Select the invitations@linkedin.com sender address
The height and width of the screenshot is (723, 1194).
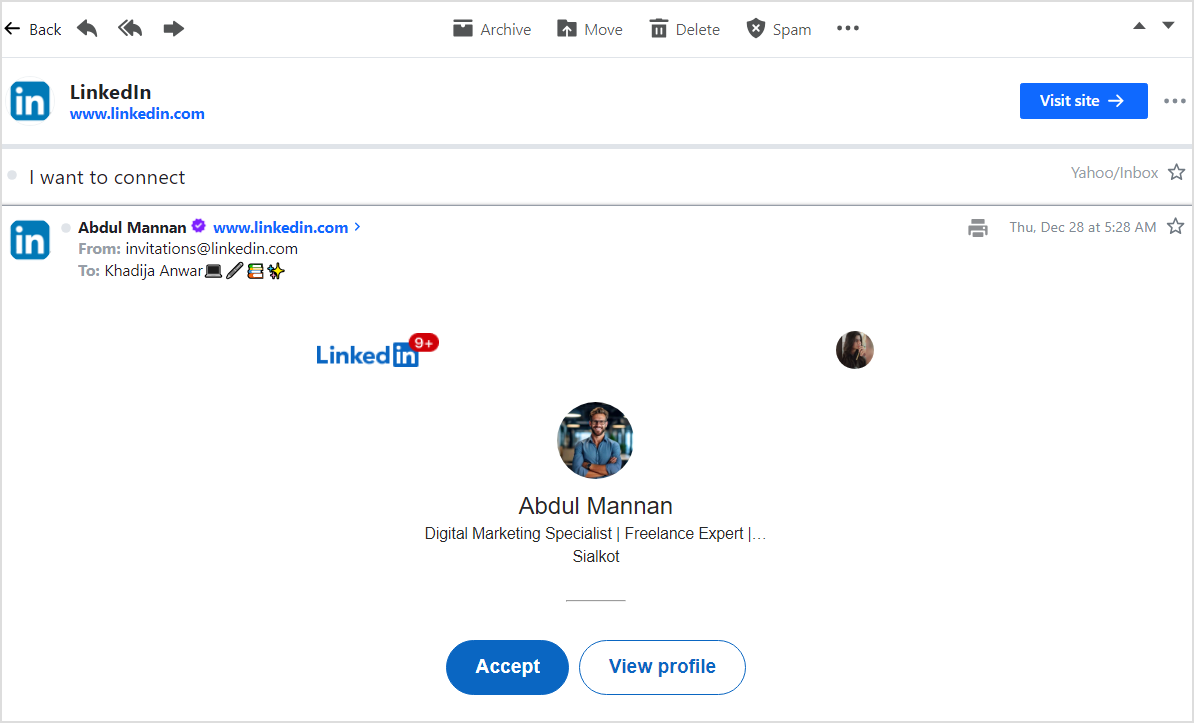pyautogui.click(x=212, y=248)
